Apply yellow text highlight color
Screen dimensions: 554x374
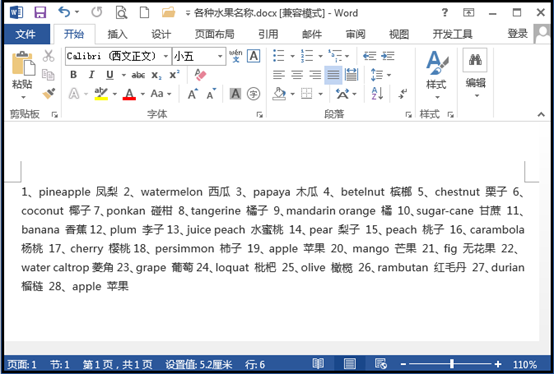(x=101, y=94)
